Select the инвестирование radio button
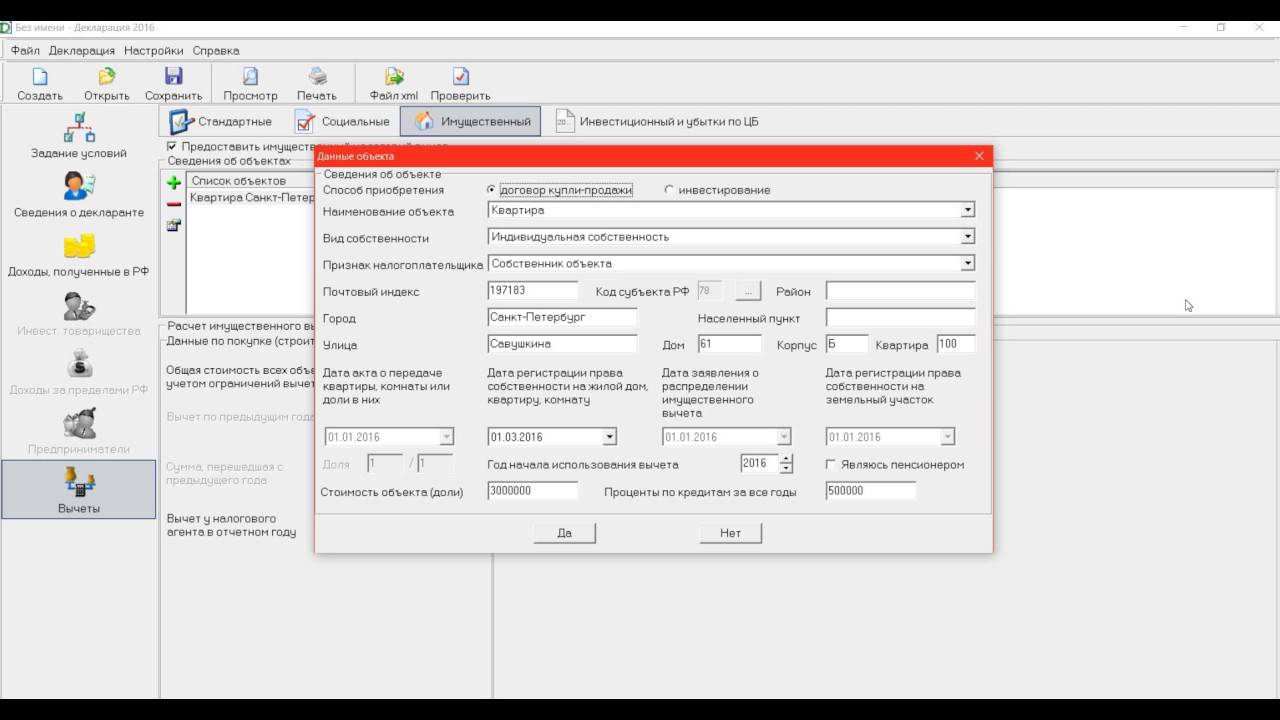1280x720 pixels. 669,190
